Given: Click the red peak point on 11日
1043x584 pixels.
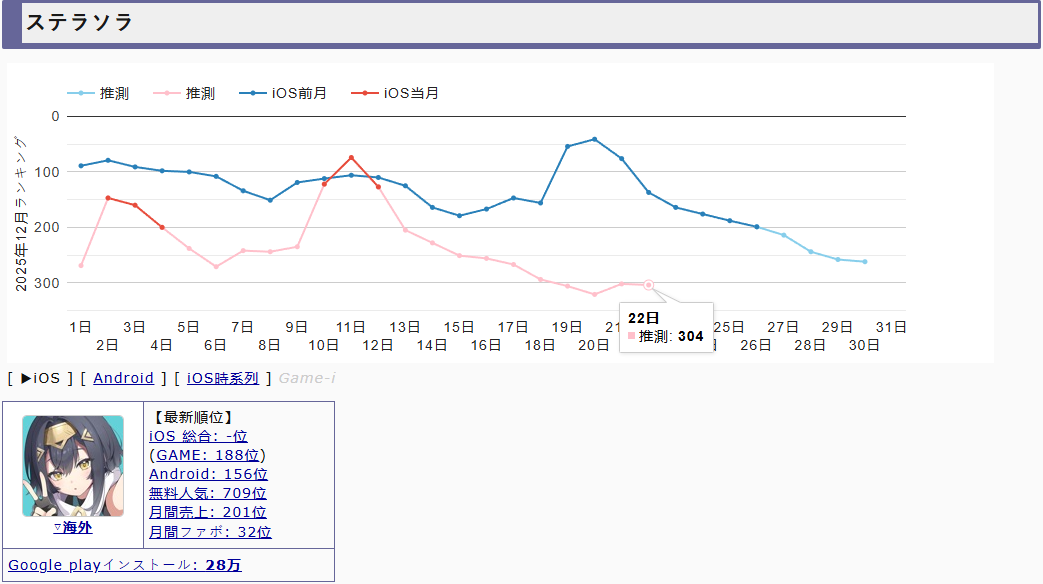Looking at the screenshot, I should point(351,158).
